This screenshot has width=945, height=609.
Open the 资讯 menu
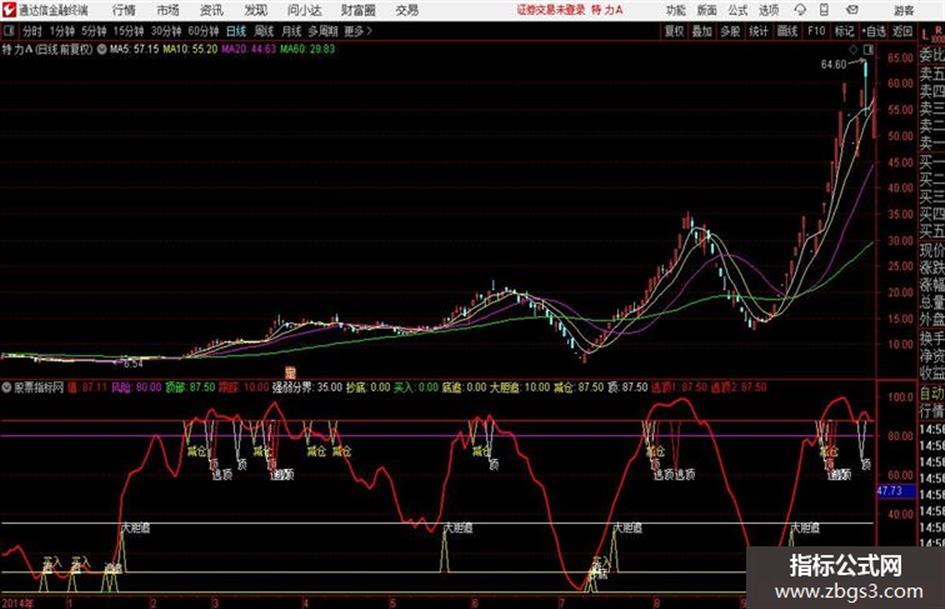[x=212, y=10]
